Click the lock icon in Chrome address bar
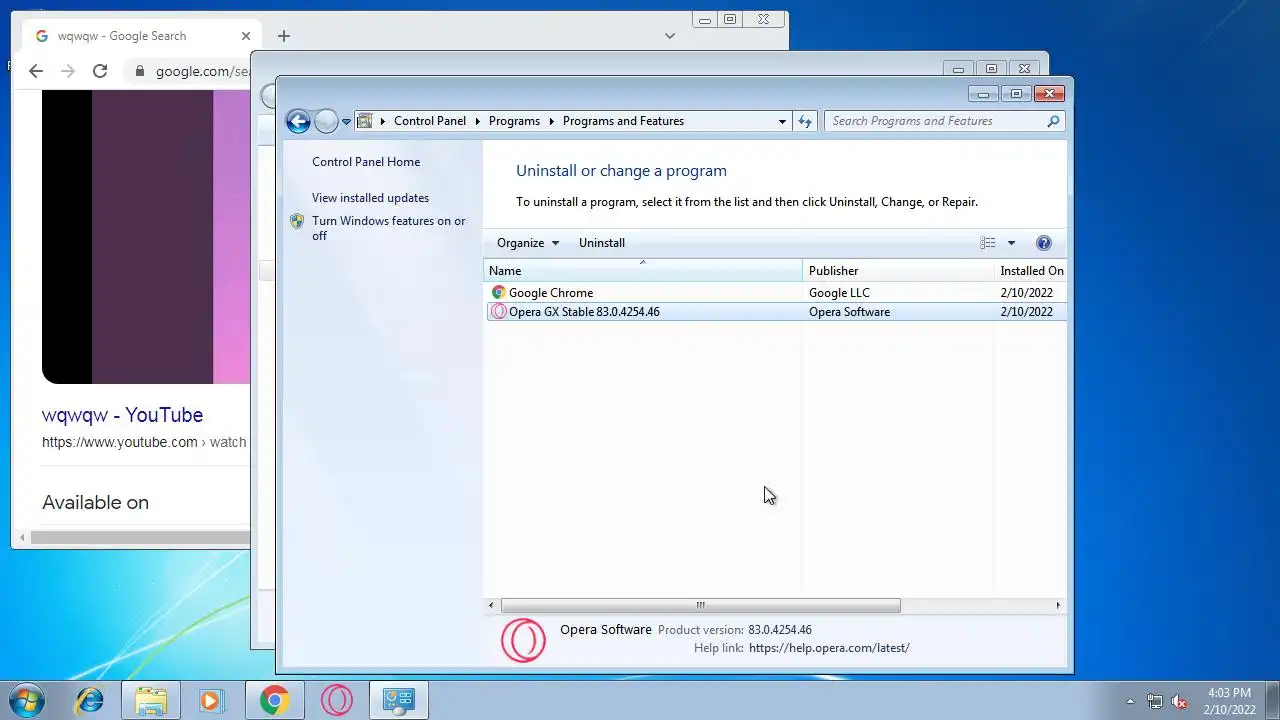The image size is (1280, 720). tap(139, 71)
